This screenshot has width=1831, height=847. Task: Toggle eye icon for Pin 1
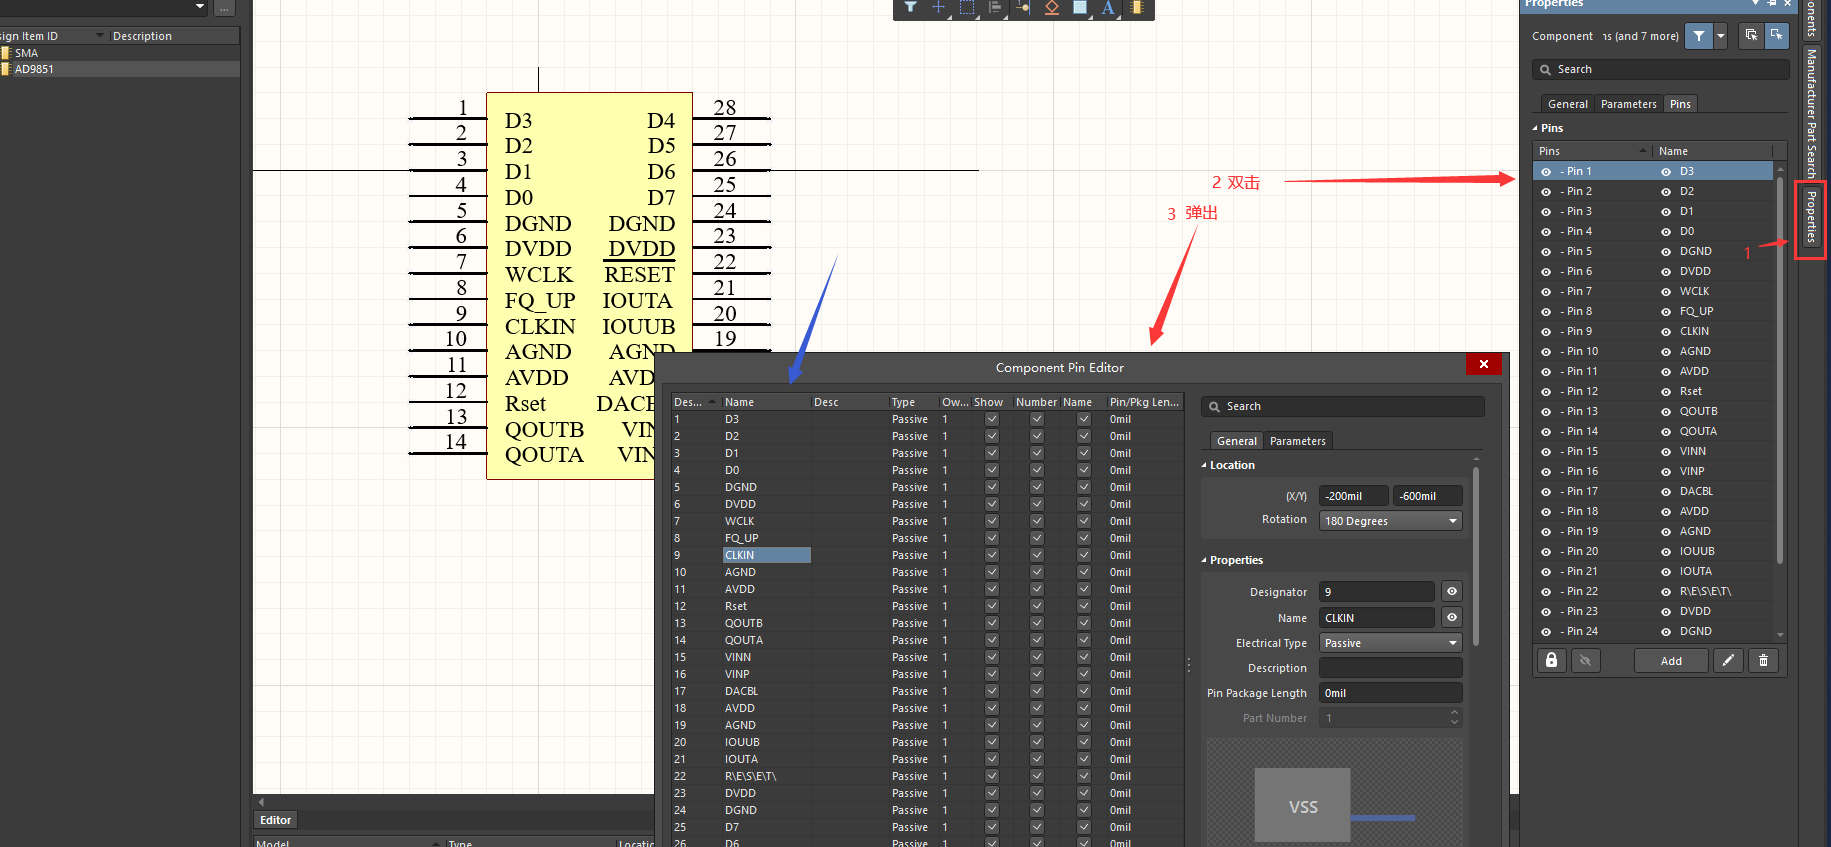pos(1546,172)
